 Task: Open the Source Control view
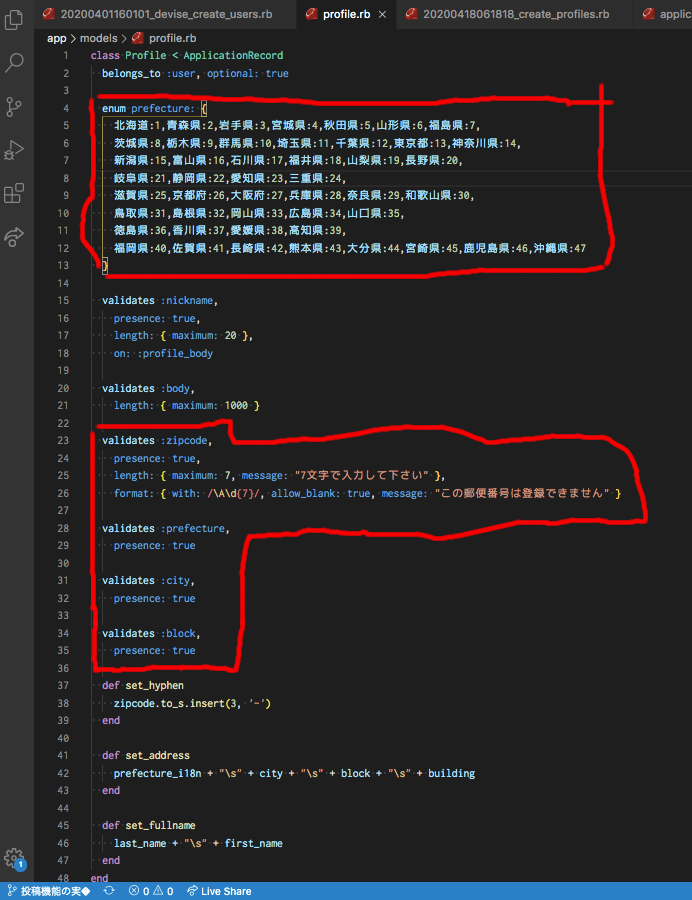tap(14, 107)
